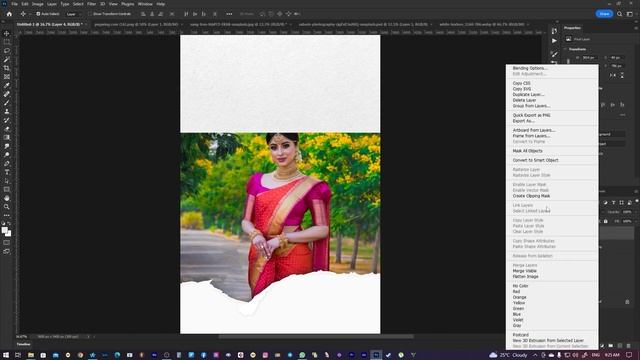Select the Gradient tool
Screen dimensions: 640x360
tap(7, 138)
